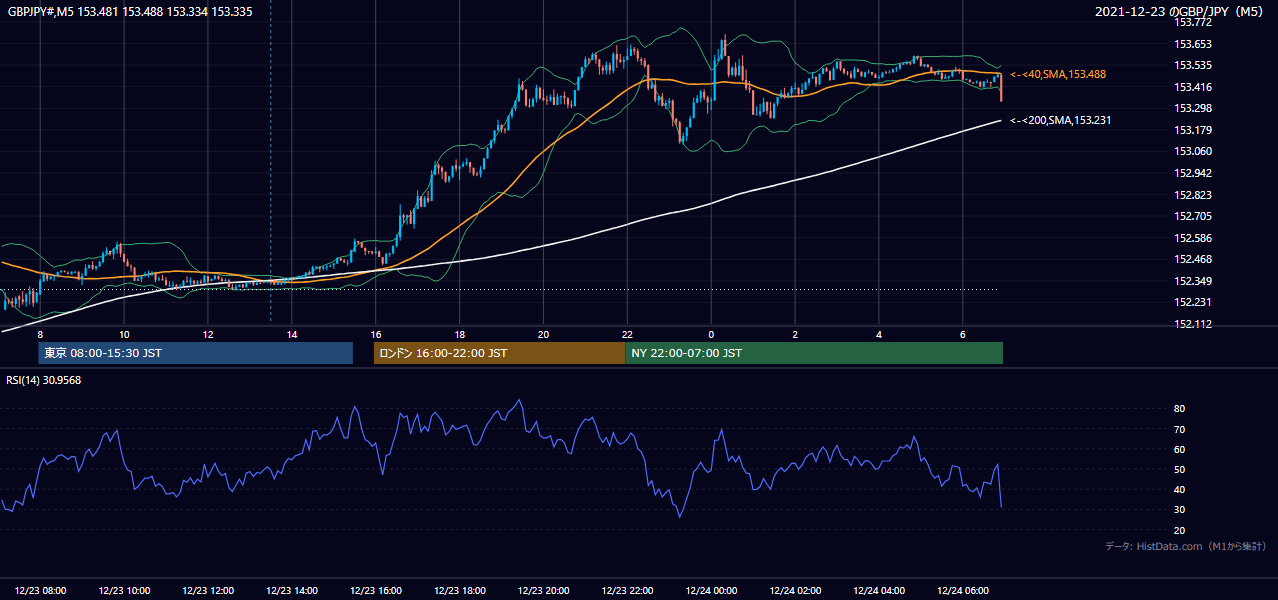The image size is (1278, 600).
Task: Click the bottom time label 12/23 20:00
Action: (x=543, y=591)
